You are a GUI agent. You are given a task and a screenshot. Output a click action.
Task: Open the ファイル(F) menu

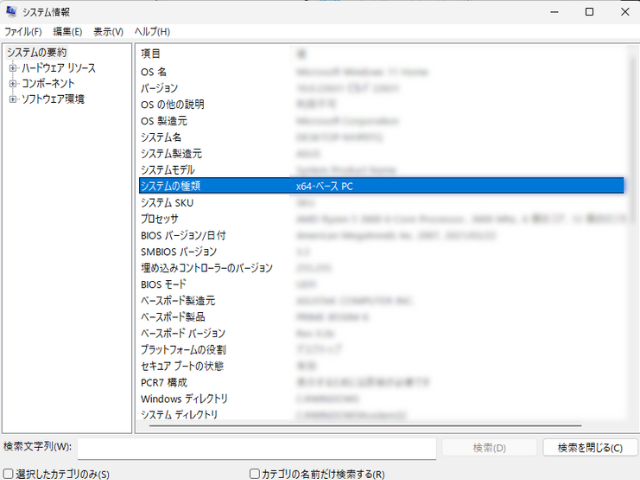point(23,31)
